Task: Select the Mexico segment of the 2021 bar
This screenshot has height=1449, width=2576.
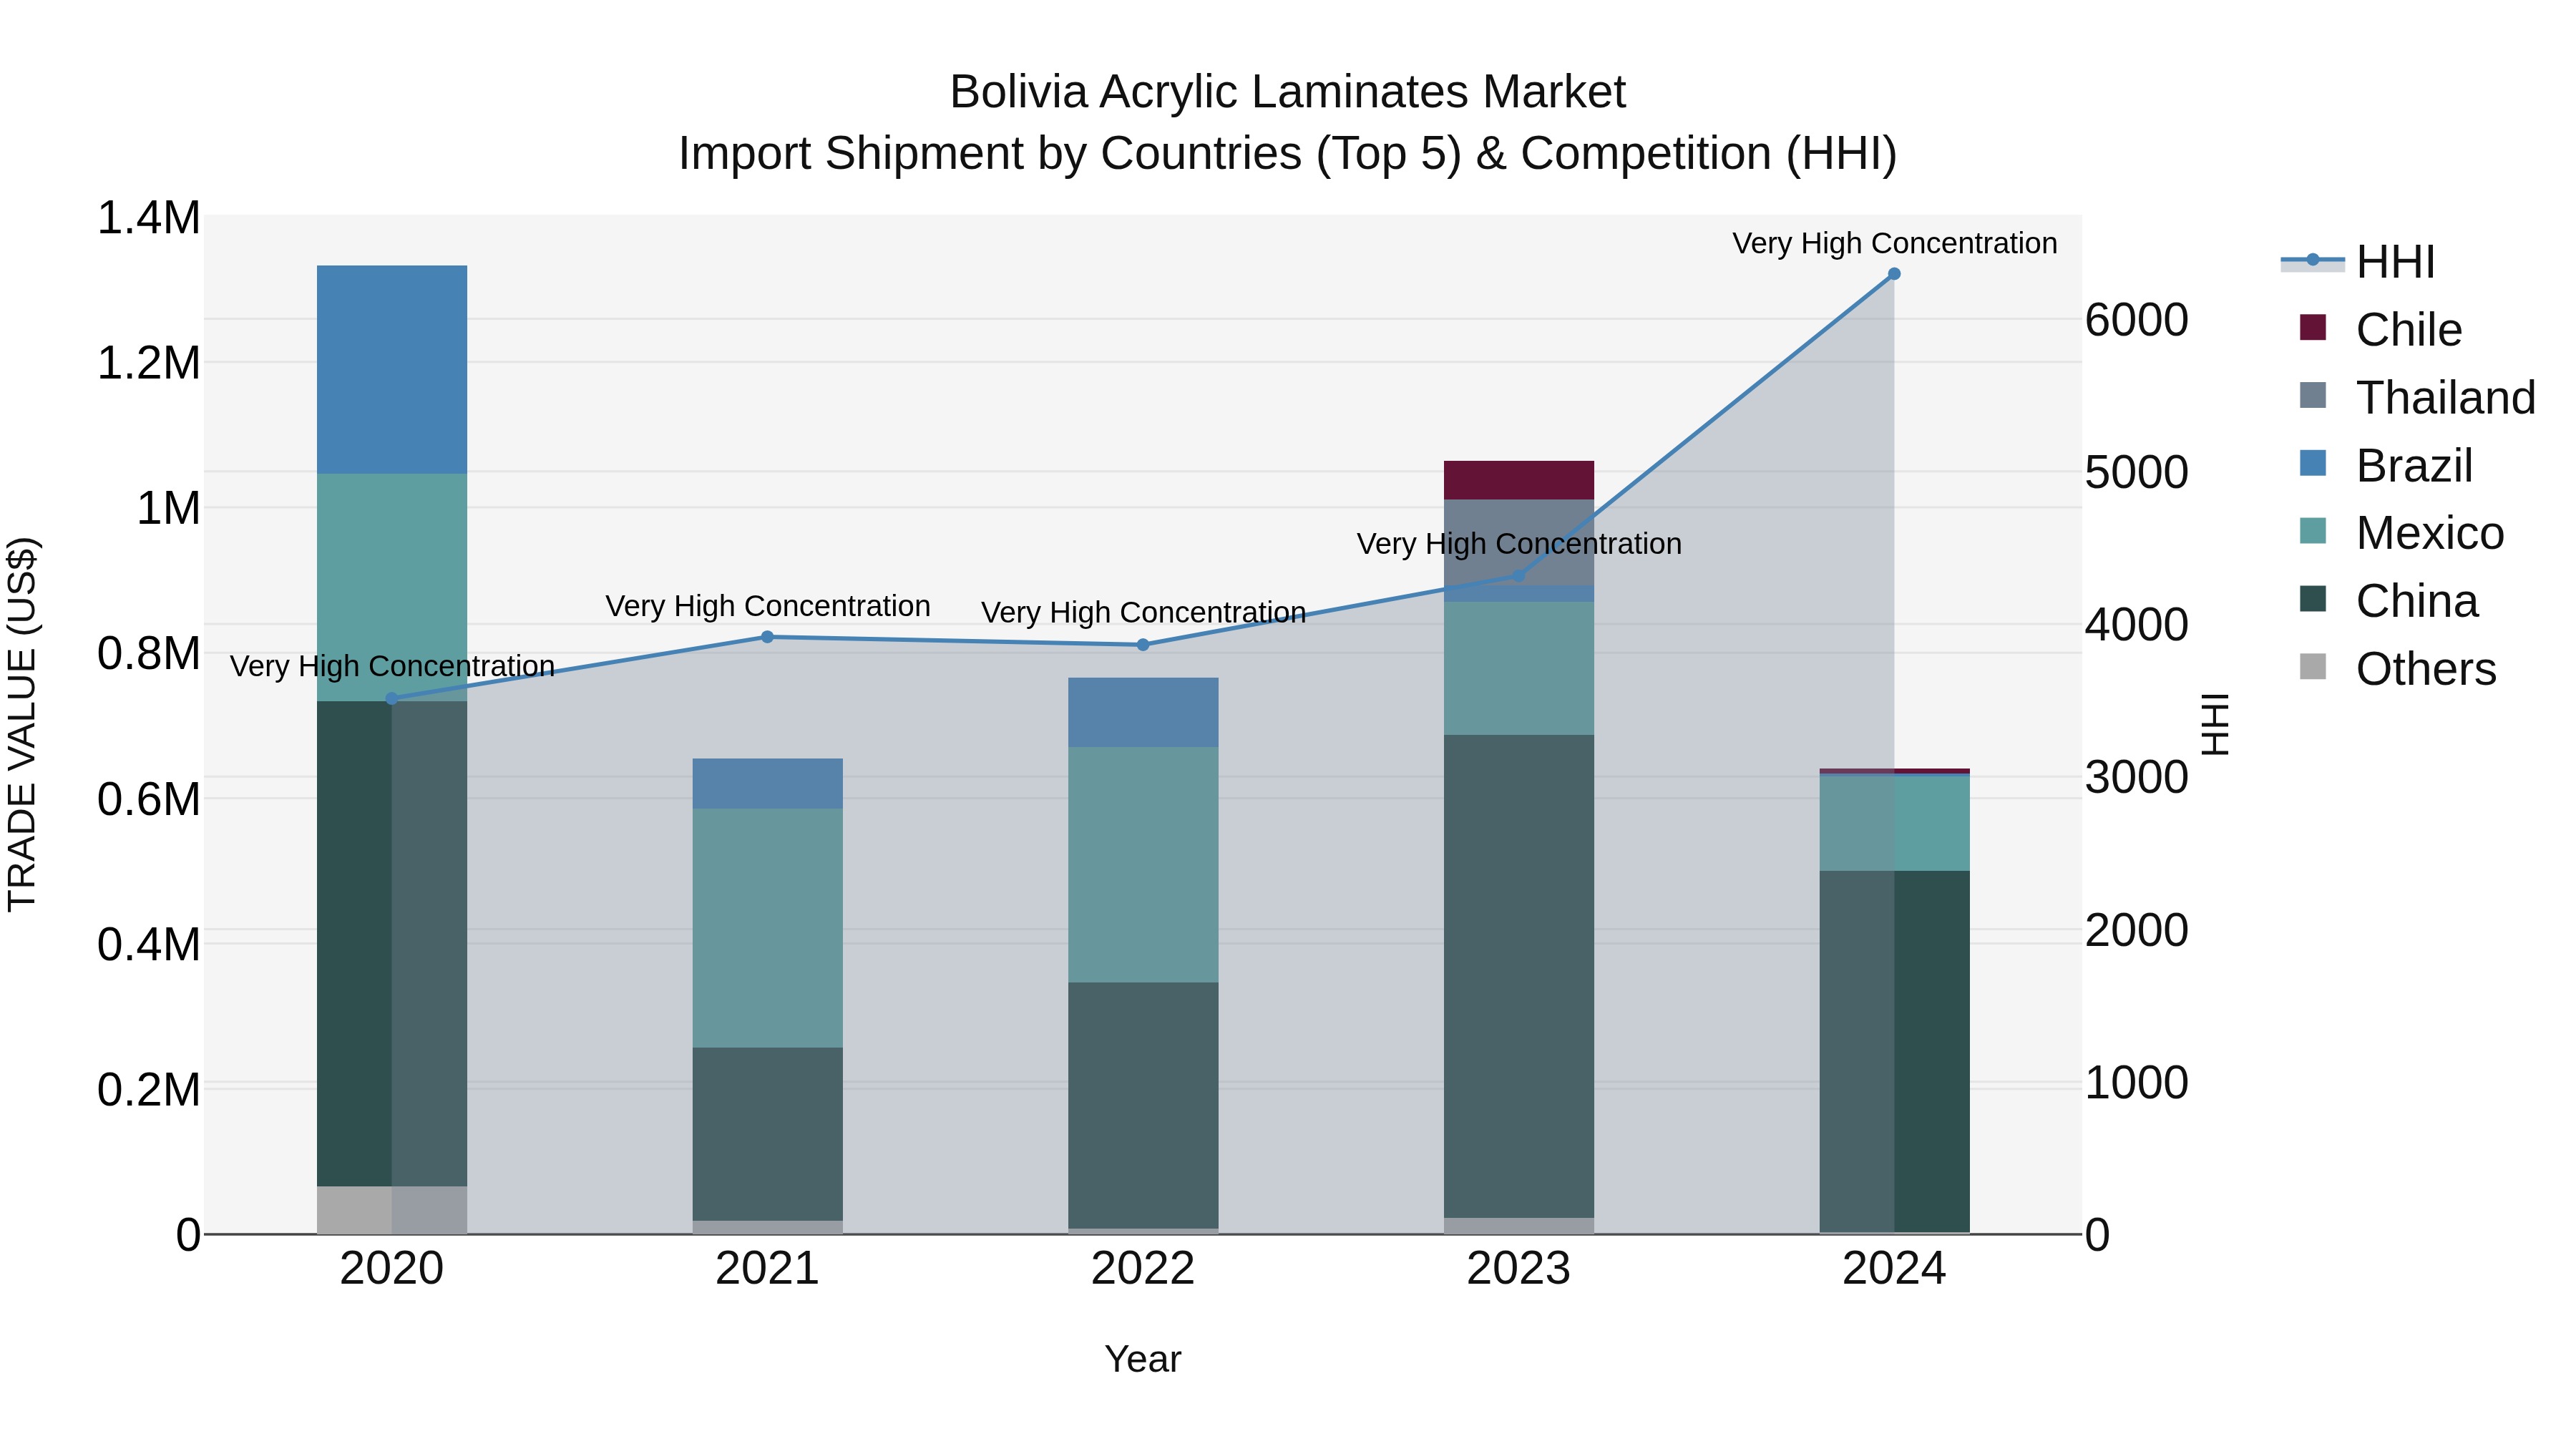Action: tap(768, 928)
